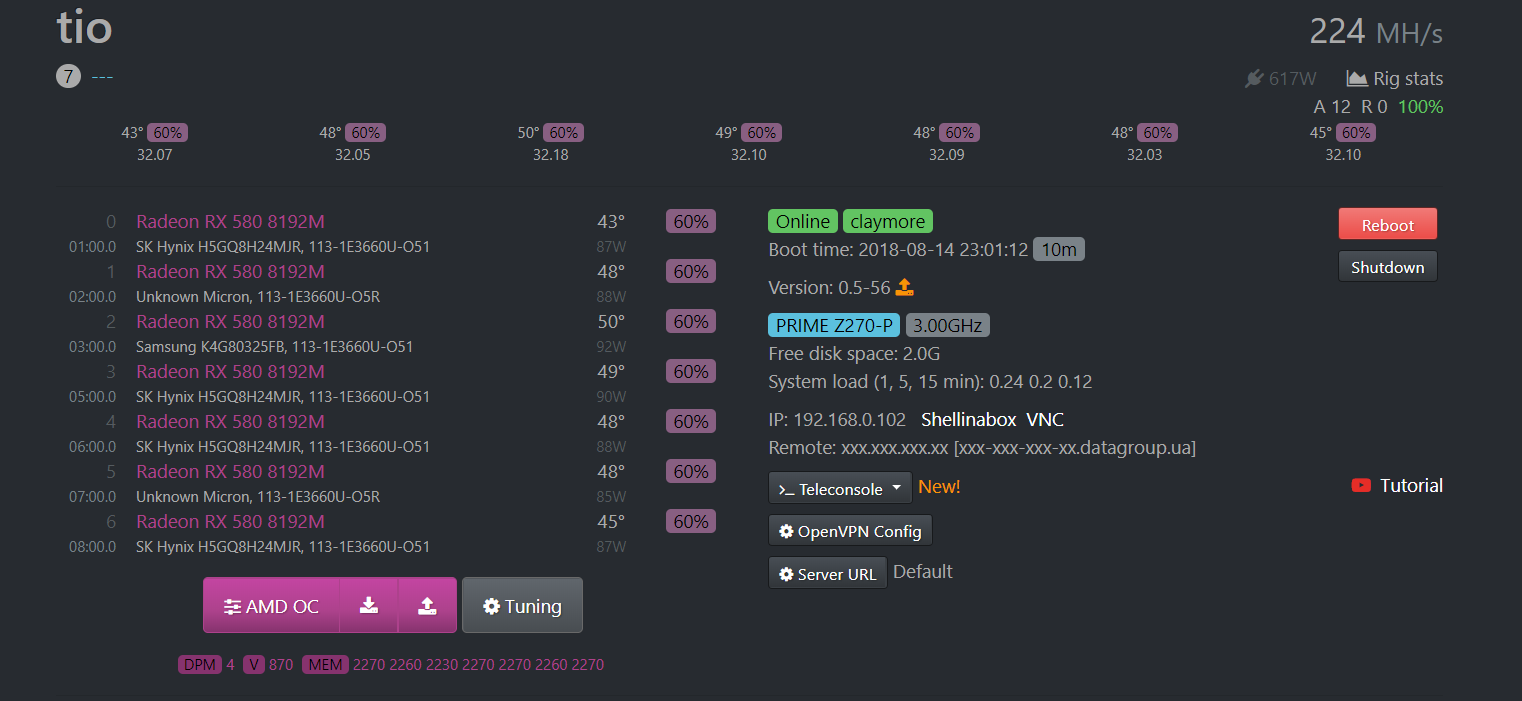Open Rig stats chart icon

click(x=1356, y=78)
